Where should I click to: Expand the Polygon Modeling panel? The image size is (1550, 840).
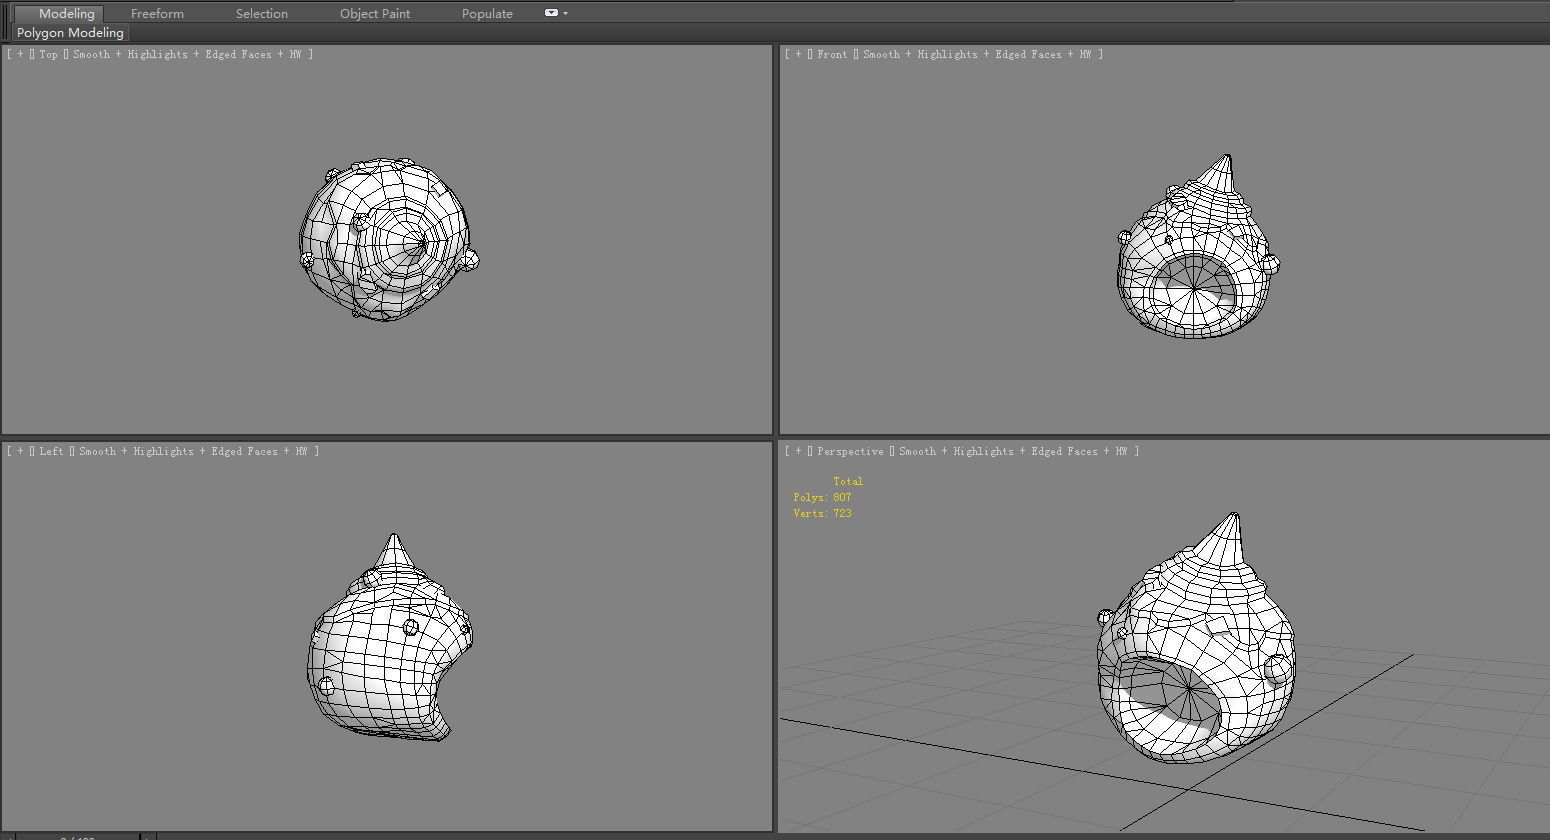click(x=70, y=33)
